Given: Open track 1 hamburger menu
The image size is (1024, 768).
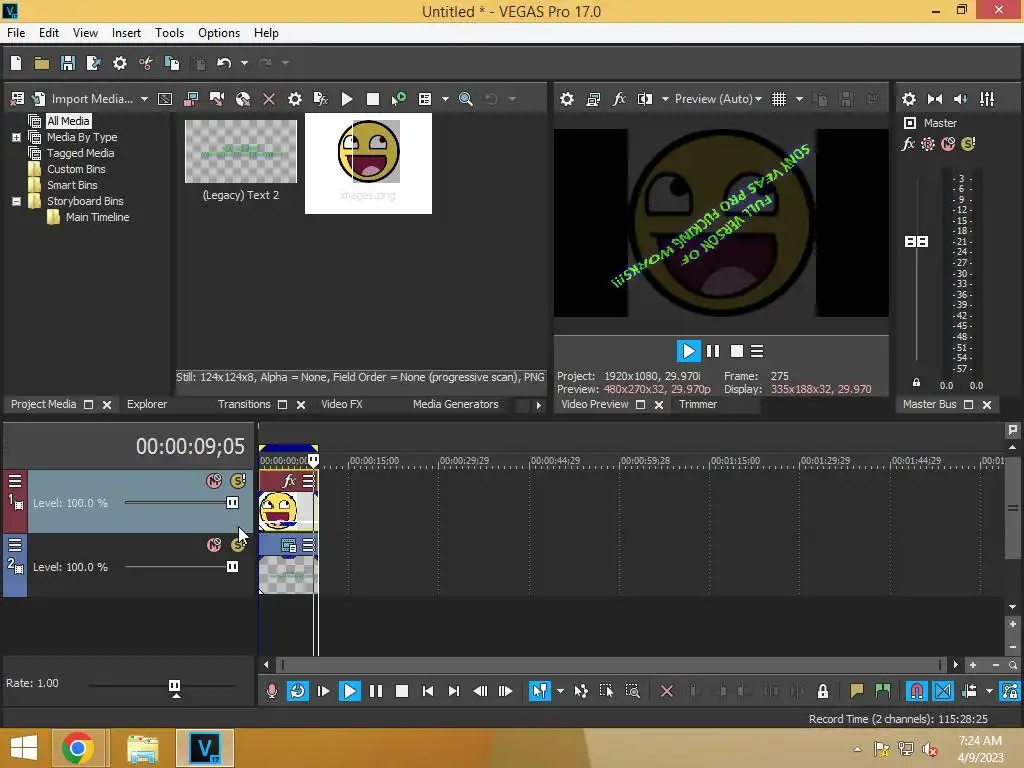Looking at the screenshot, I should (15, 481).
